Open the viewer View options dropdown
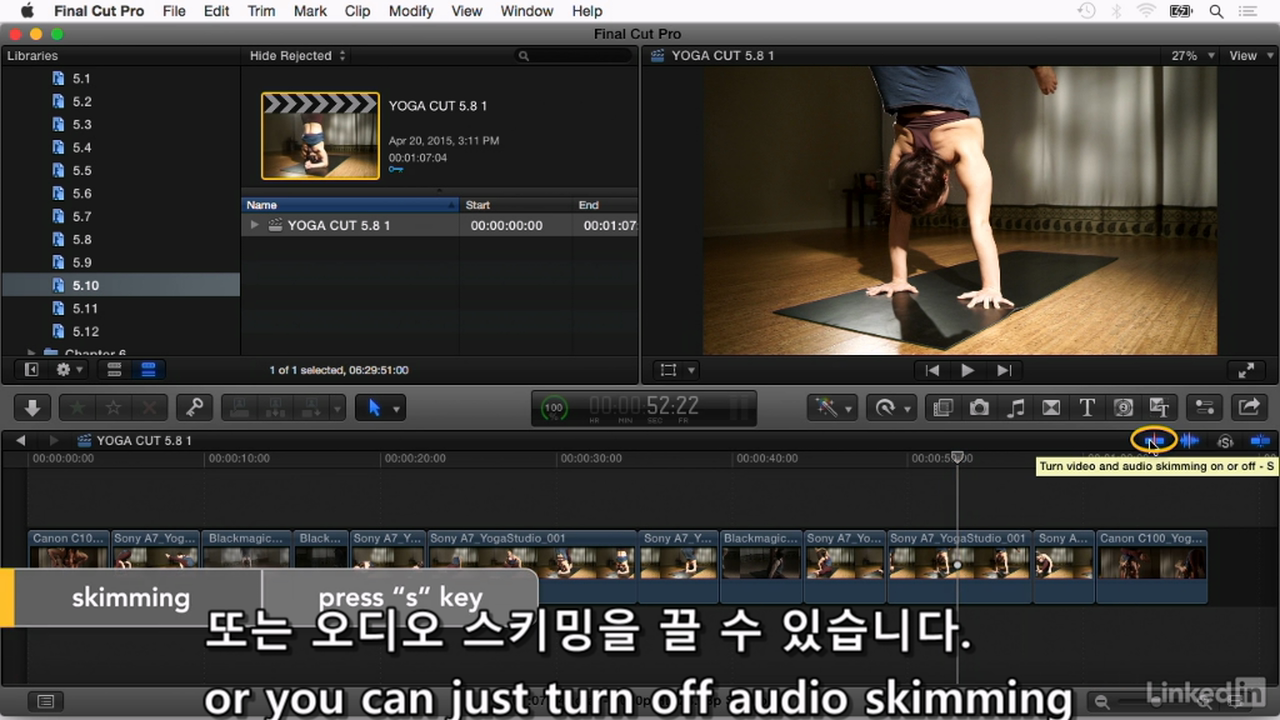This screenshot has height=720, width=1280. (1249, 56)
